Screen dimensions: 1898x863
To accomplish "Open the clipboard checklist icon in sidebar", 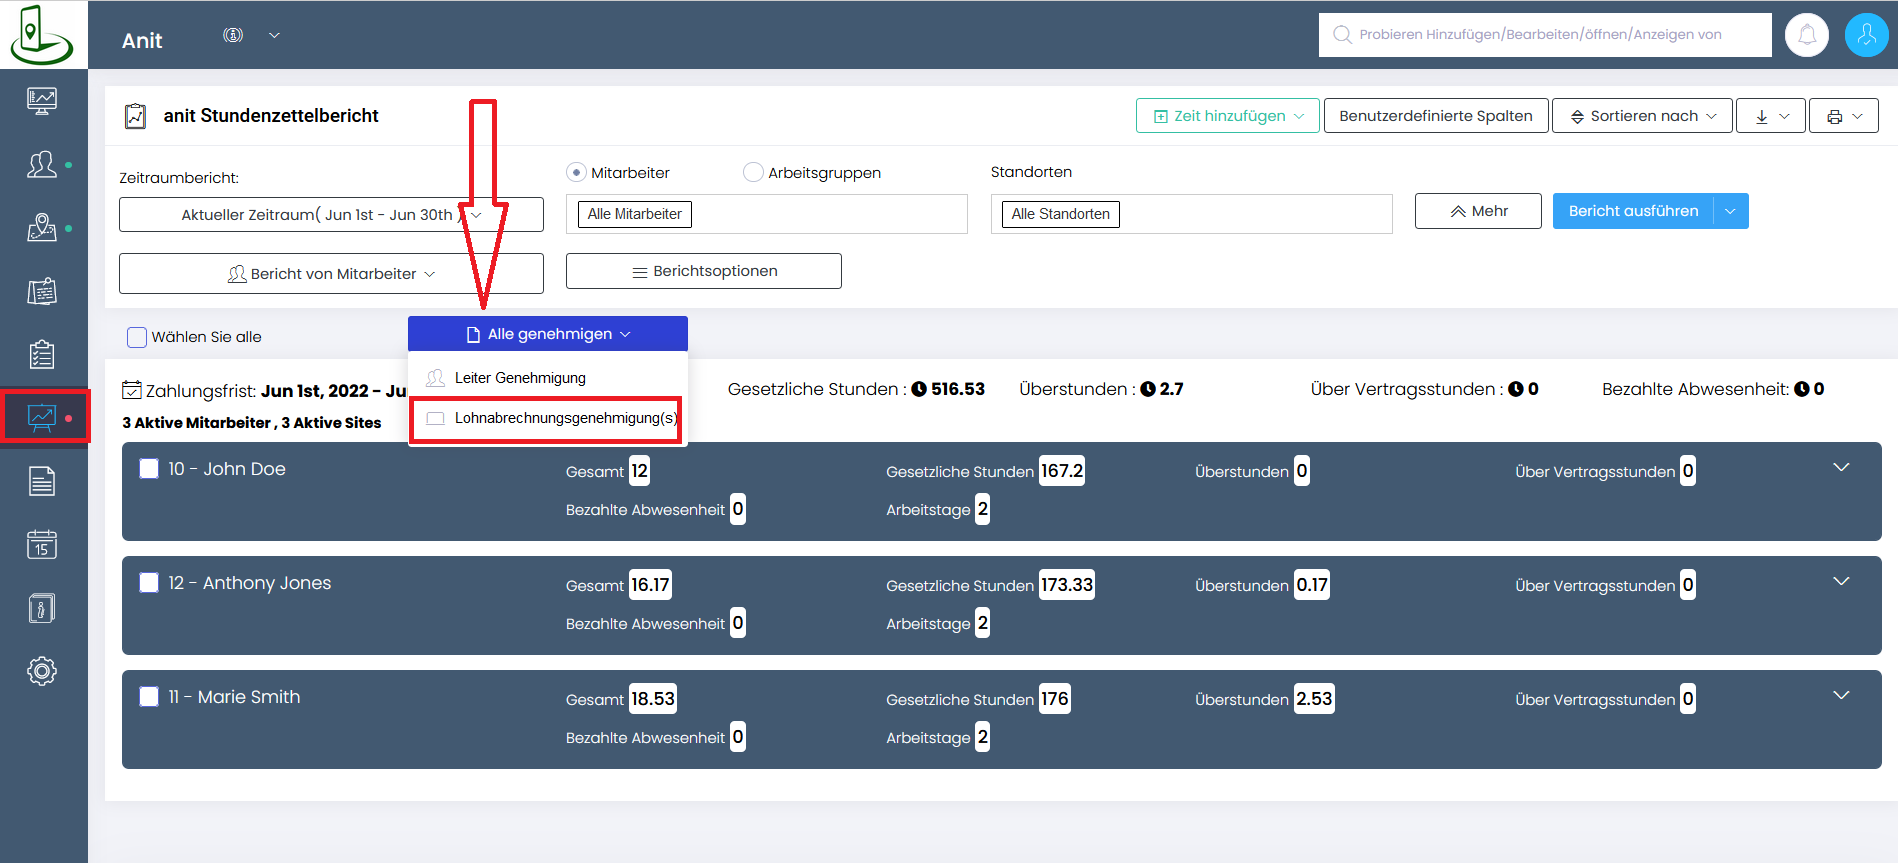I will [42, 355].
